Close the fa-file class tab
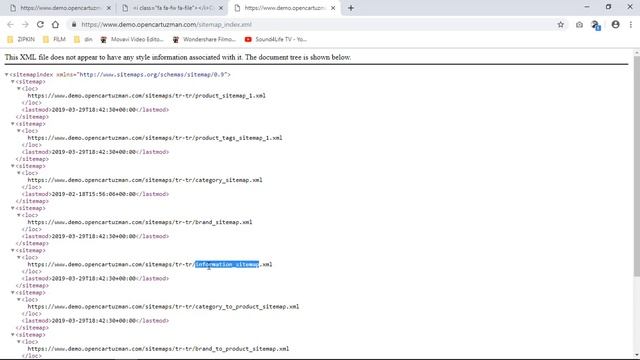Screen dimensions: 640x360 pos(221,8)
